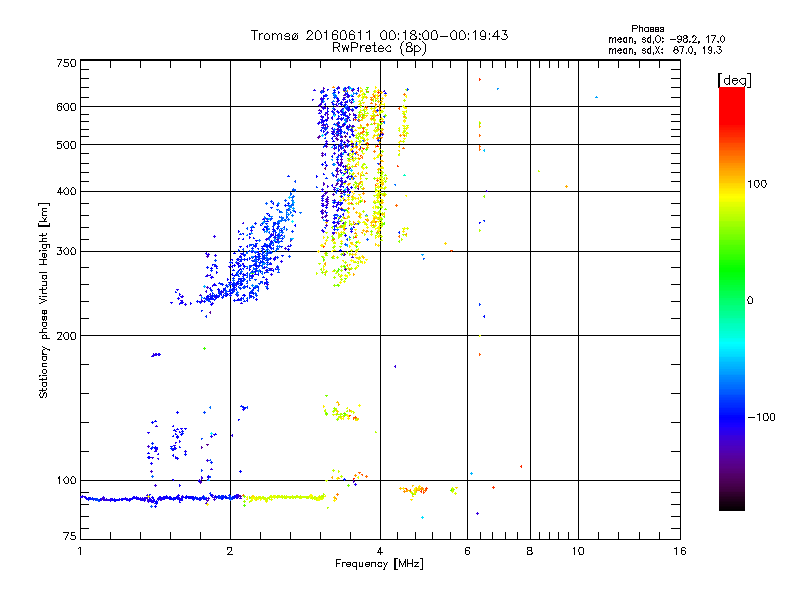
Task: Click the x-axis tick label "1"
Action: 80,551
